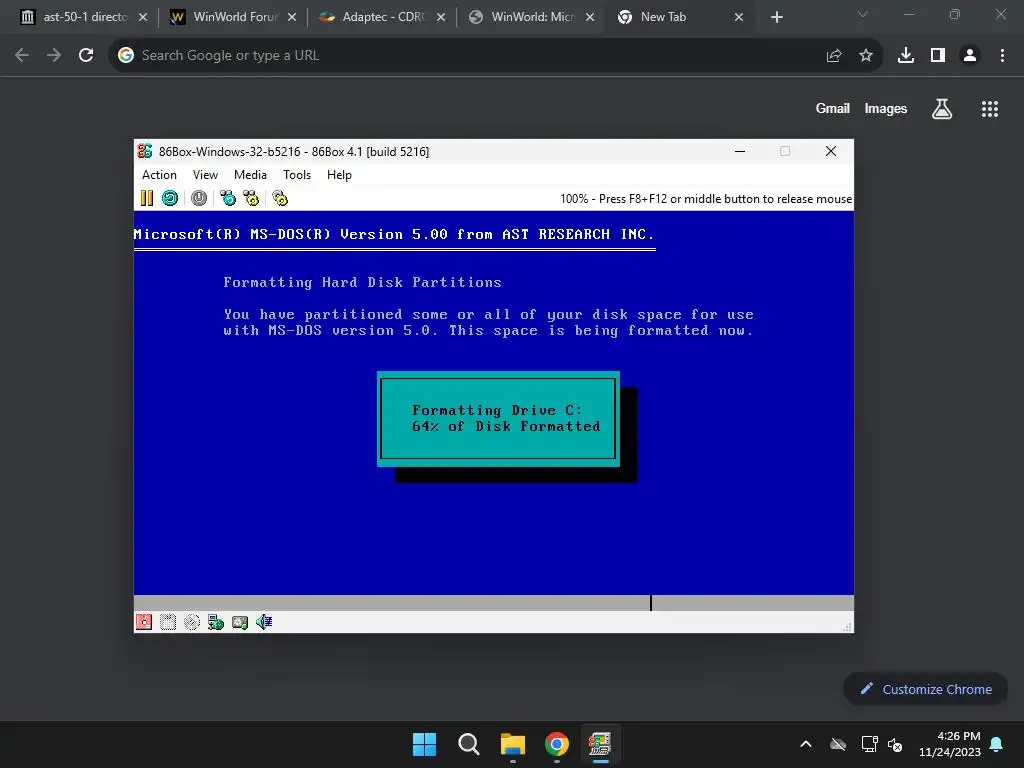Screen dimensions: 1024x768
Task: Click the OneDrive cloud tray icon
Action: point(838,744)
